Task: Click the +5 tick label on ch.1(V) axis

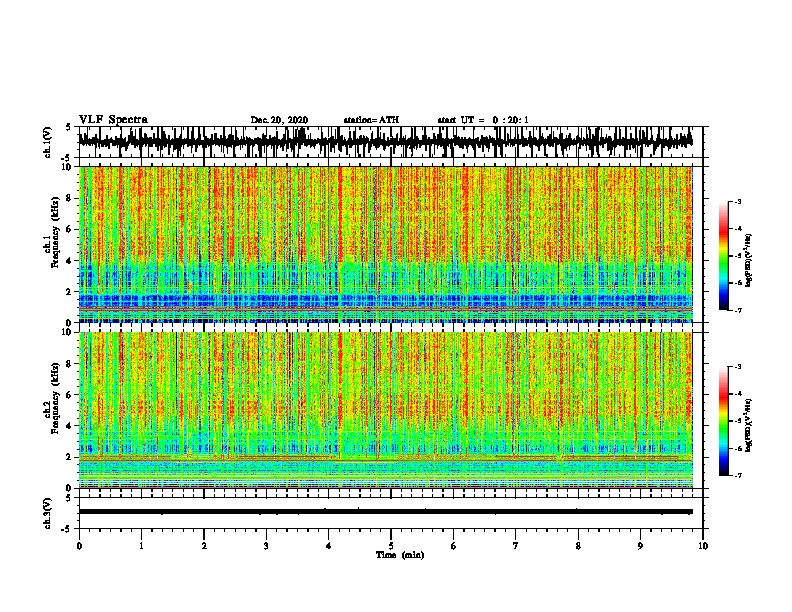Action: 69,128
